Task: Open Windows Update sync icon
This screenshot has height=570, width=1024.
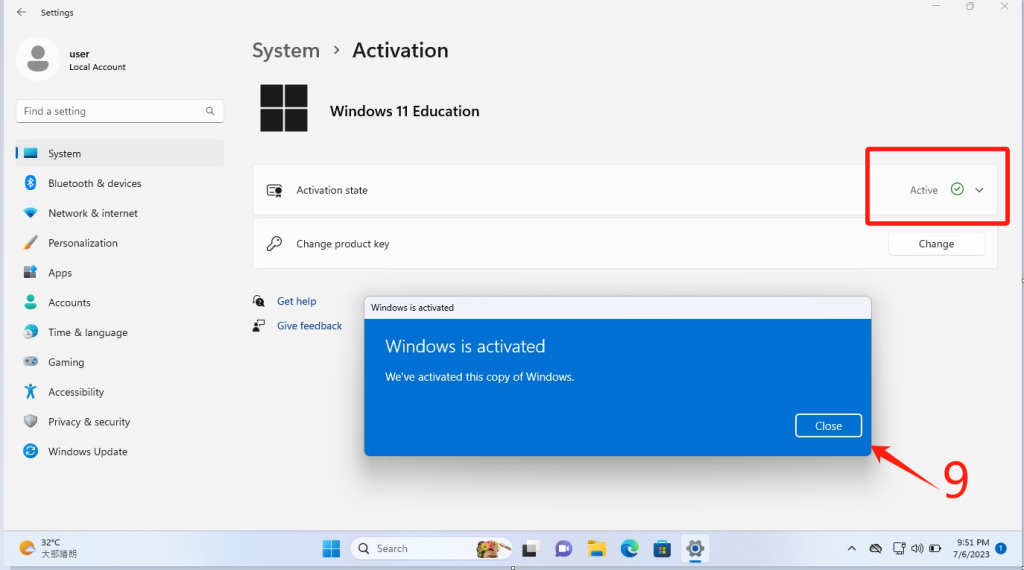Action: (30, 452)
